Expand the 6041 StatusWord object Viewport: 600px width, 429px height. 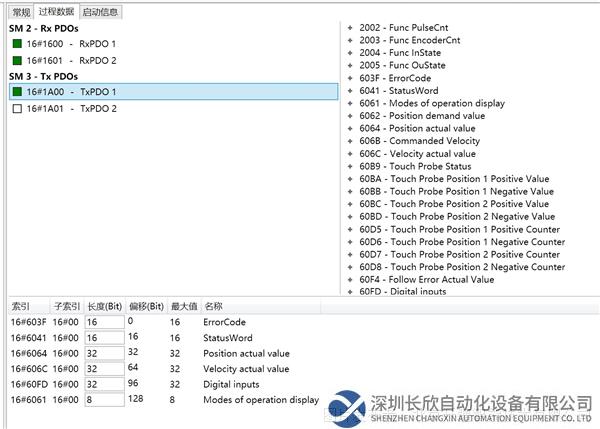pyautogui.click(x=350, y=90)
